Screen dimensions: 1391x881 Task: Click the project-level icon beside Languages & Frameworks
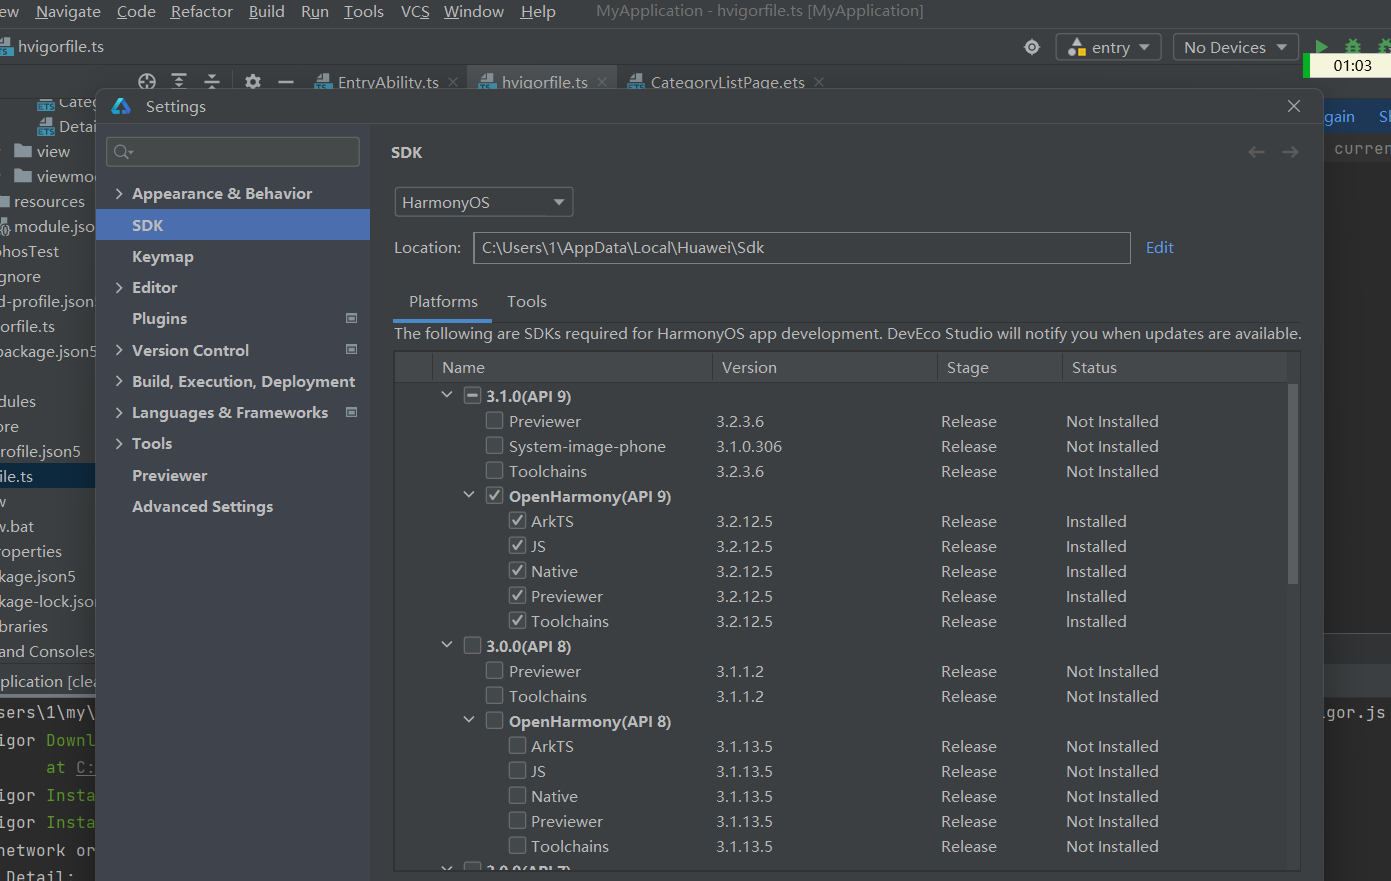tap(351, 412)
